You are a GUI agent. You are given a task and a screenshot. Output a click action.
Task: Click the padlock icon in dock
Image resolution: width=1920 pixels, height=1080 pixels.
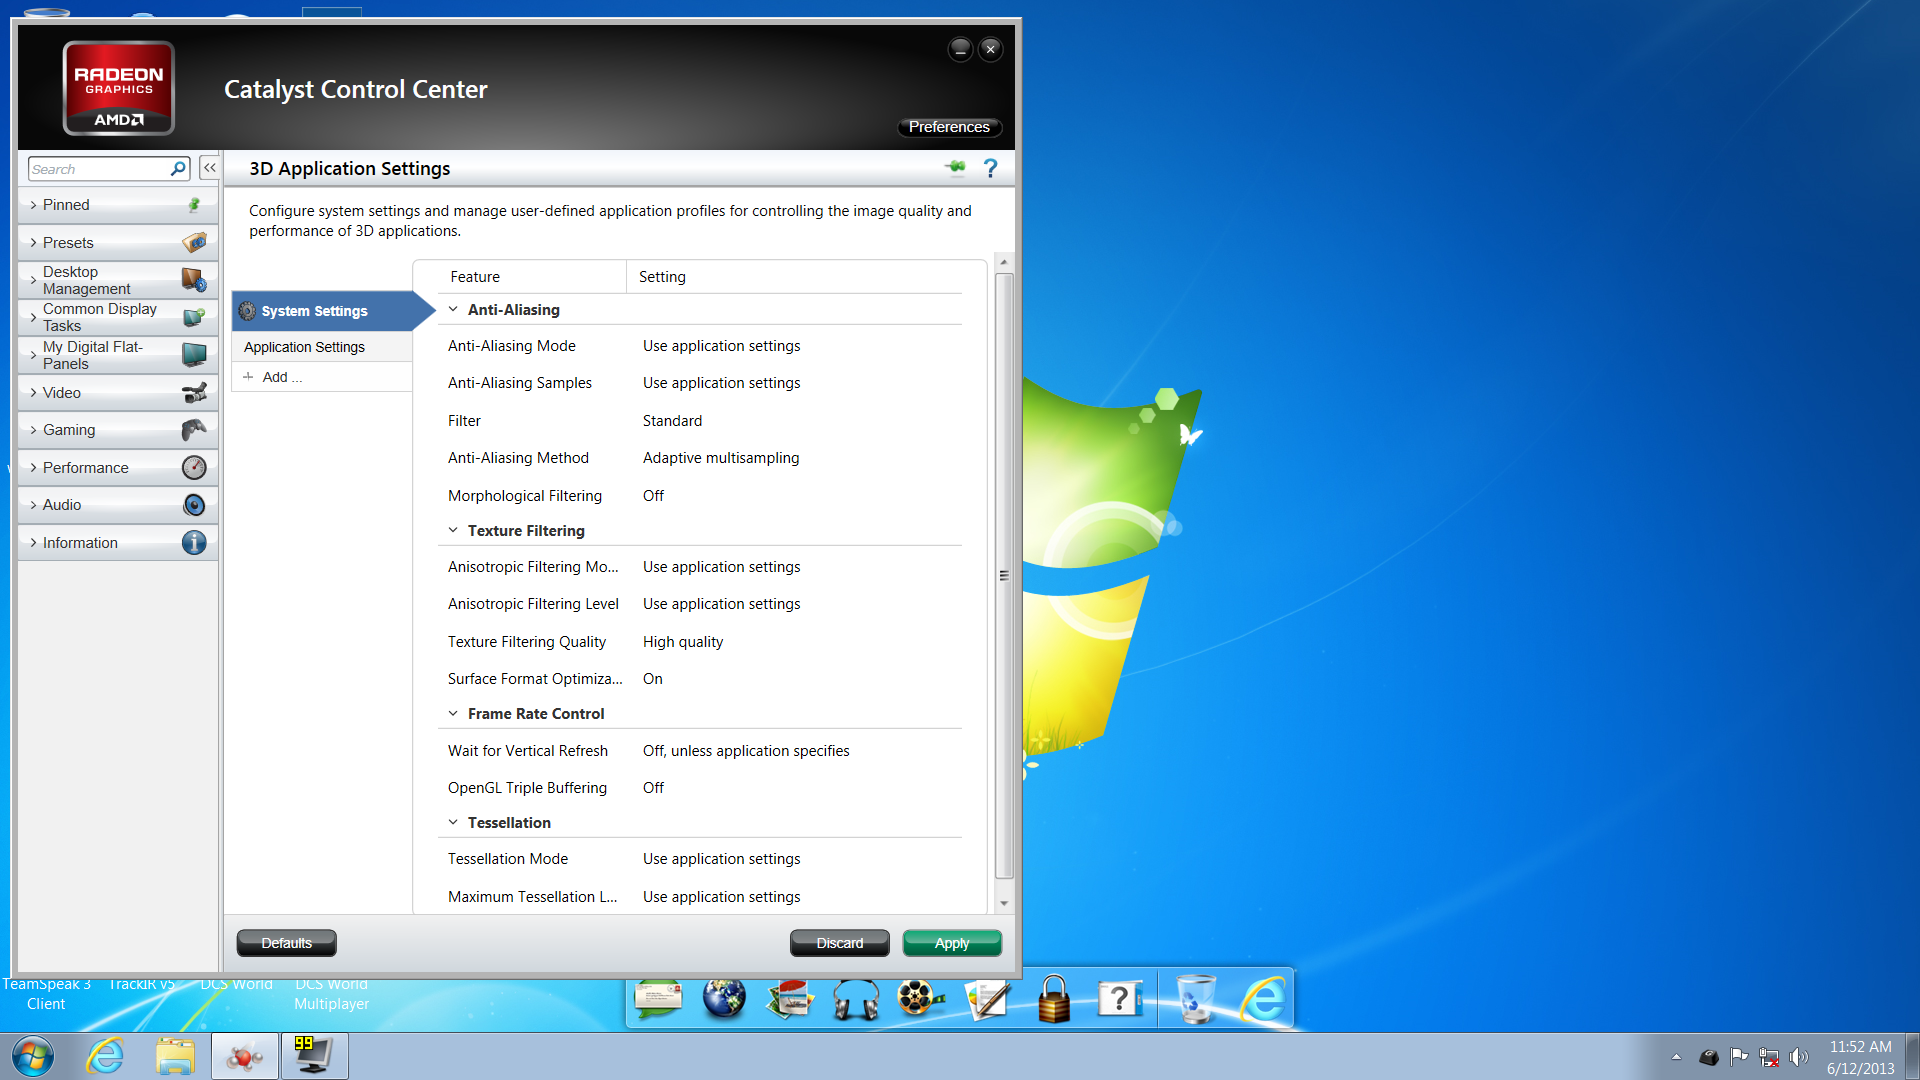(x=1054, y=998)
